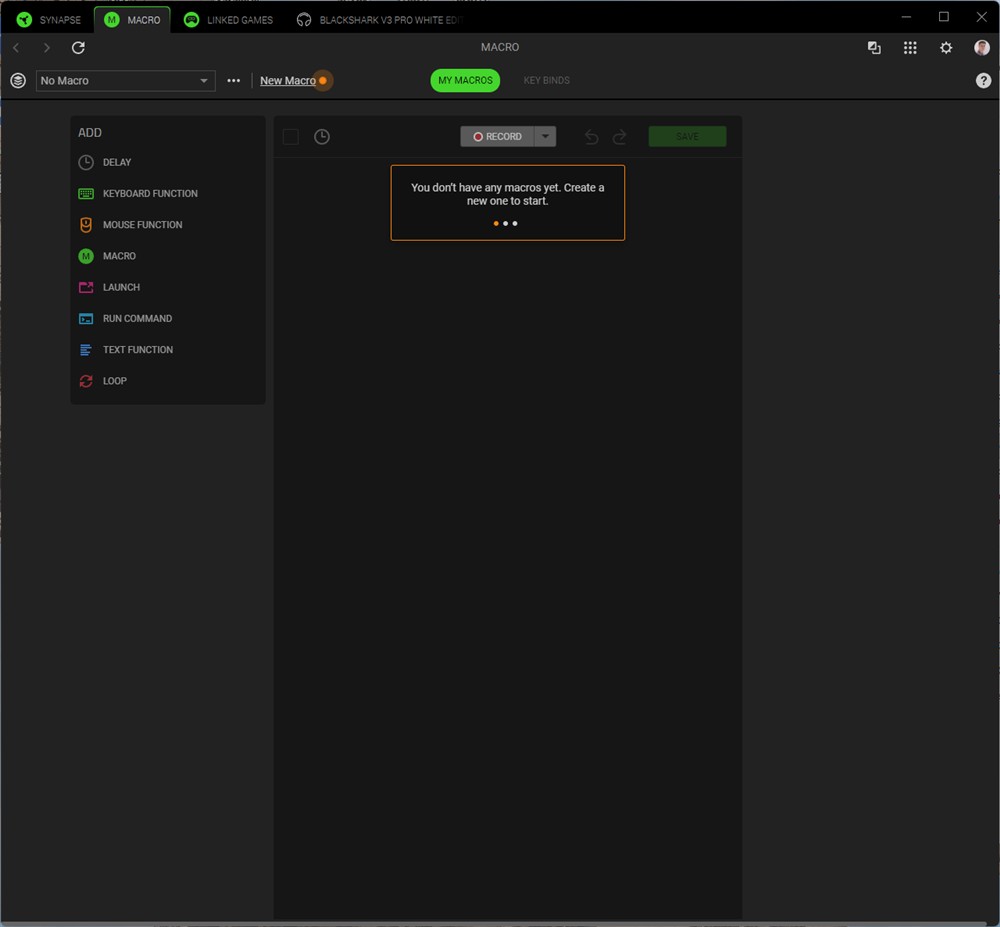Select the Launch action icon

click(86, 288)
